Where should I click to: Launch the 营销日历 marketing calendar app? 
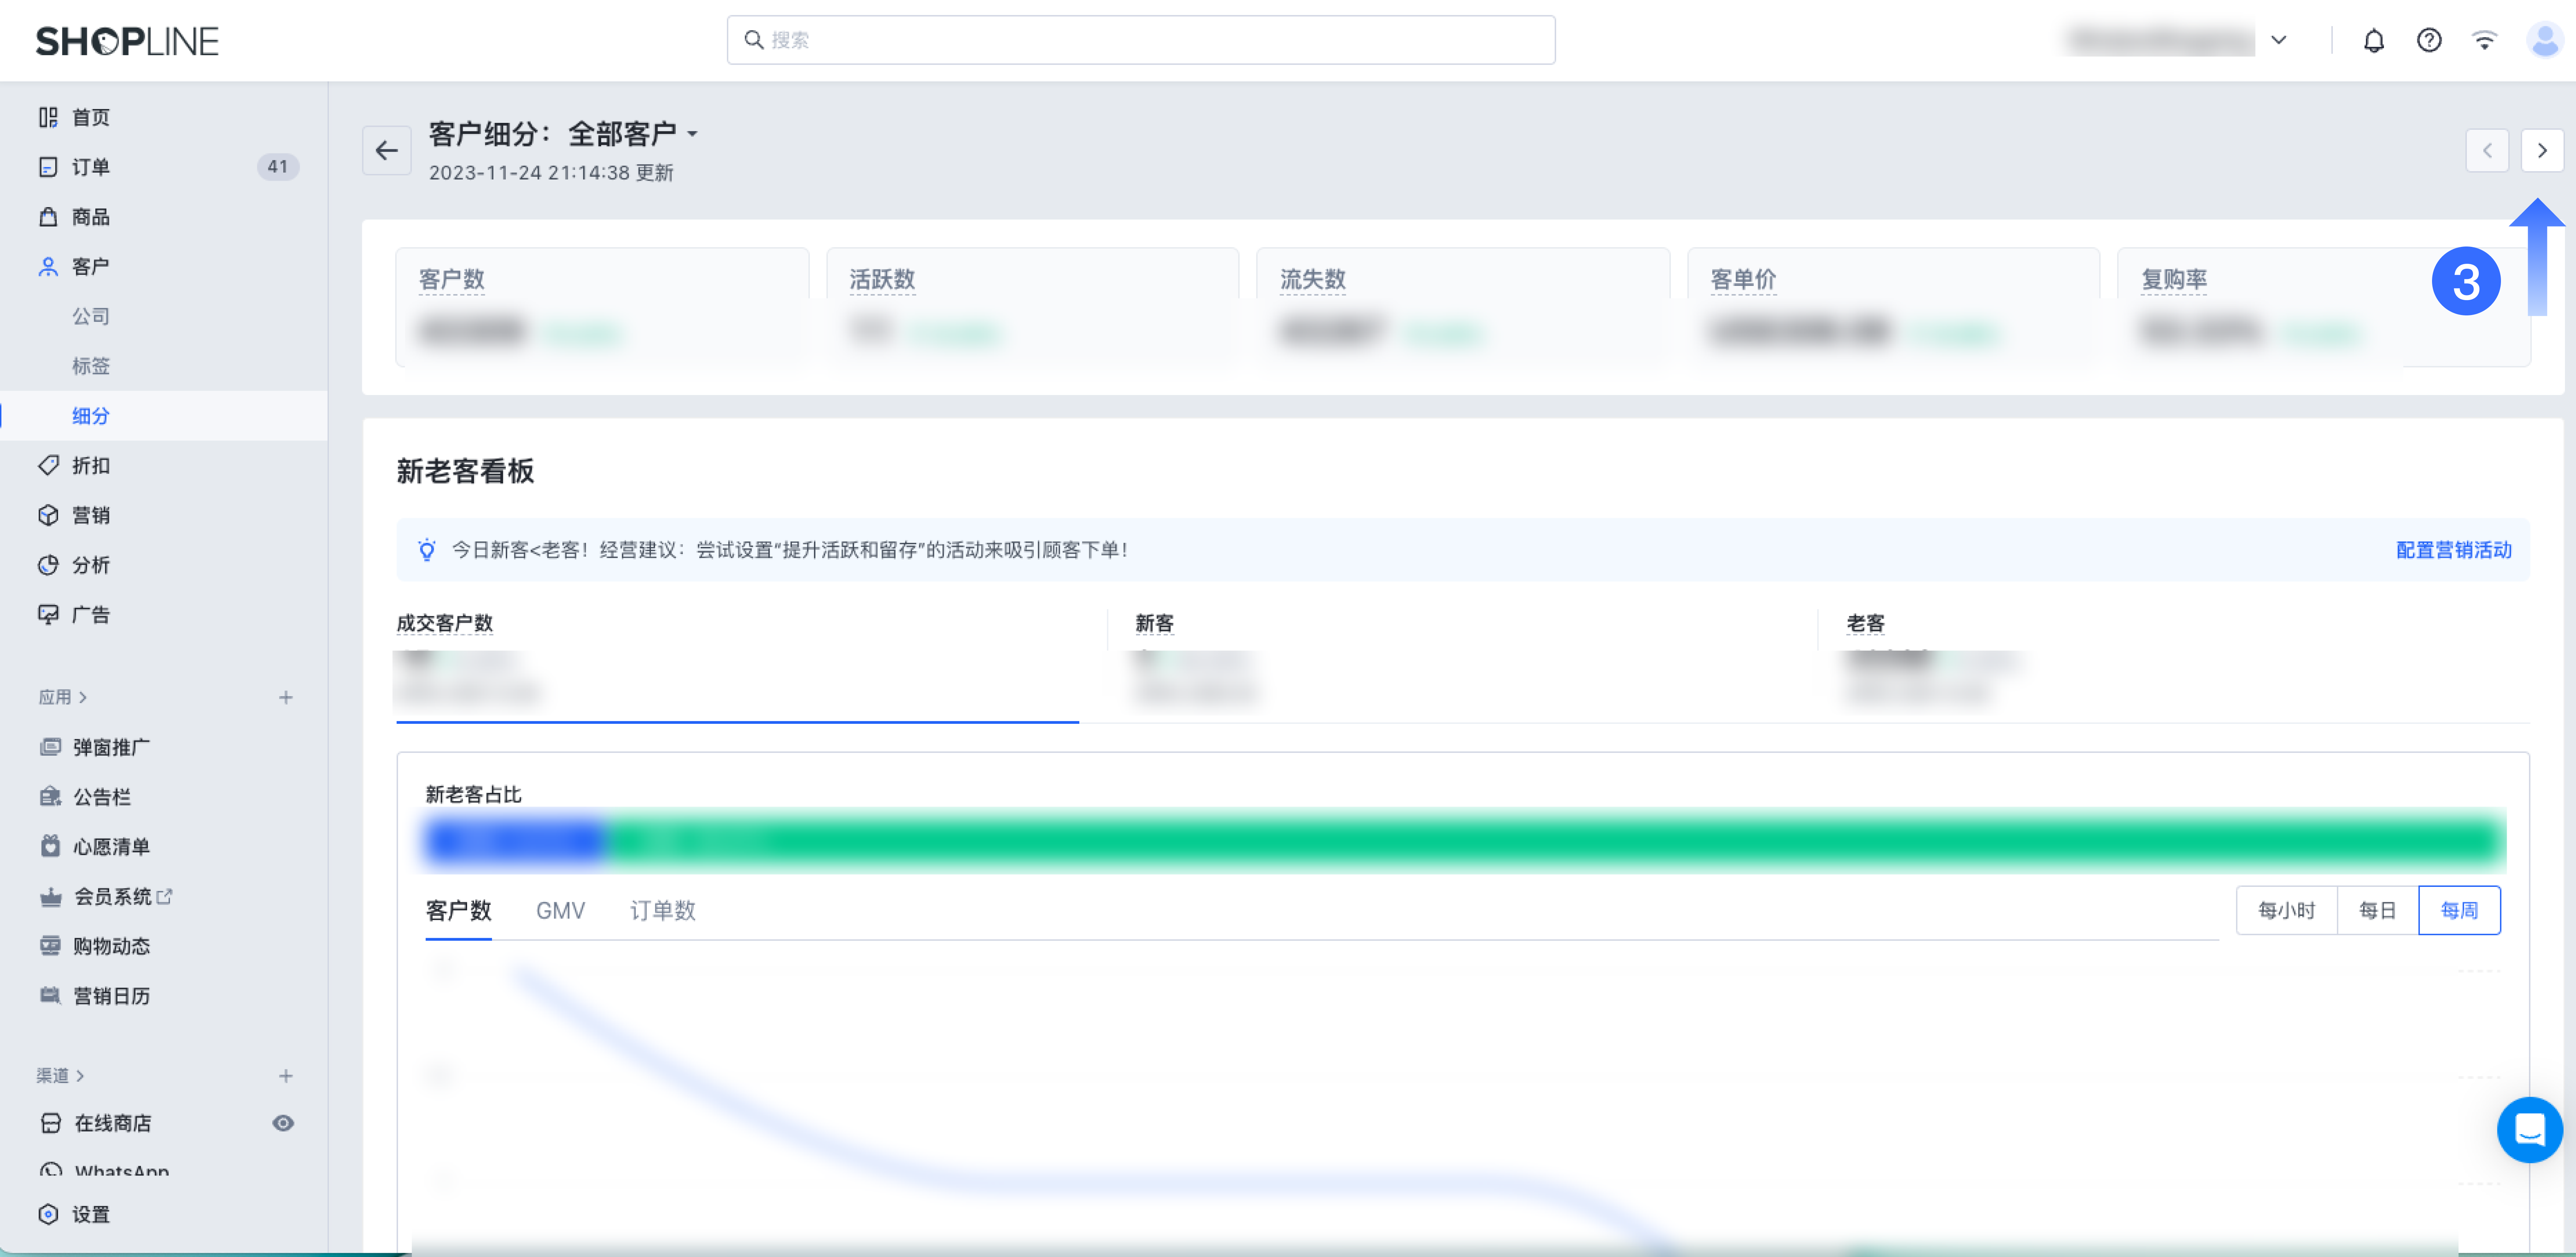pyautogui.click(x=111, y=996)
